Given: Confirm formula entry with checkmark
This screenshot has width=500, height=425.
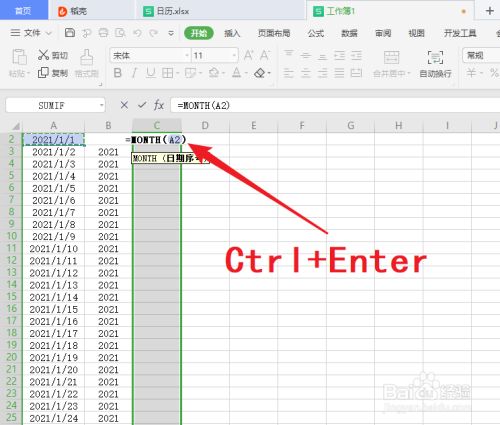Looking at the screenshot, I should pos(142,105).
